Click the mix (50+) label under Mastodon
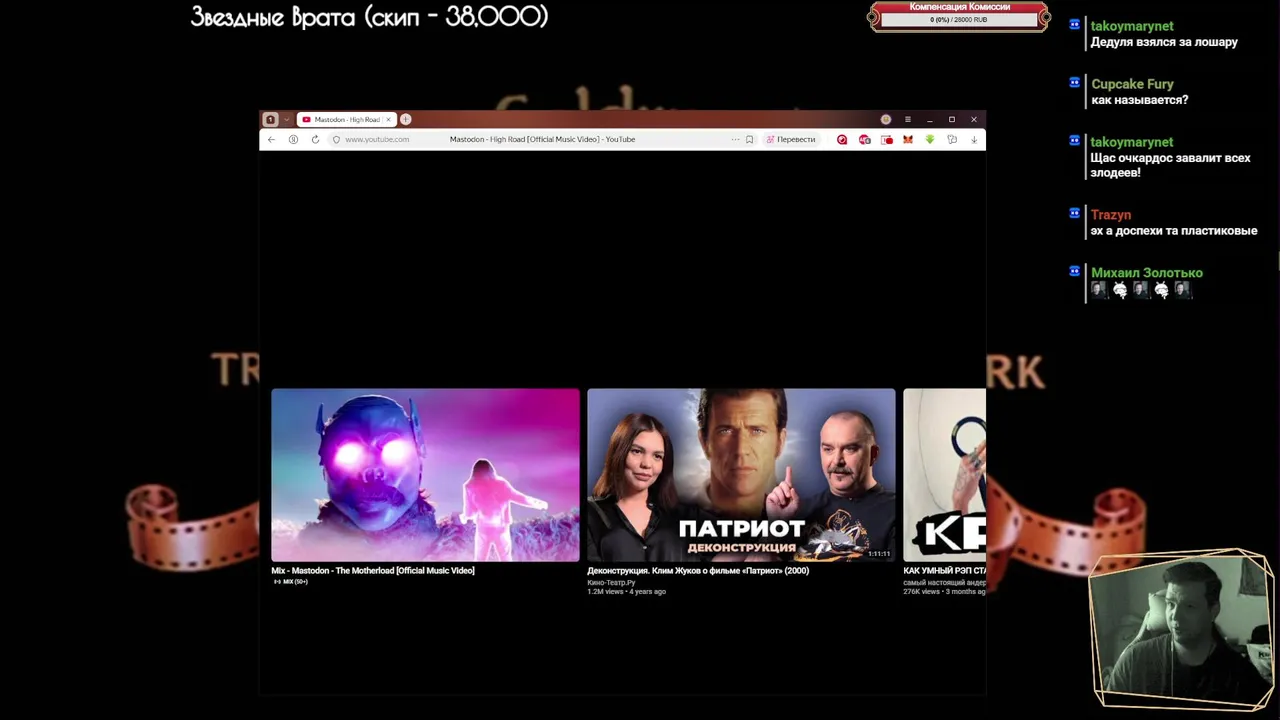This screenshot has height=720, width=1280. point(290,581)
